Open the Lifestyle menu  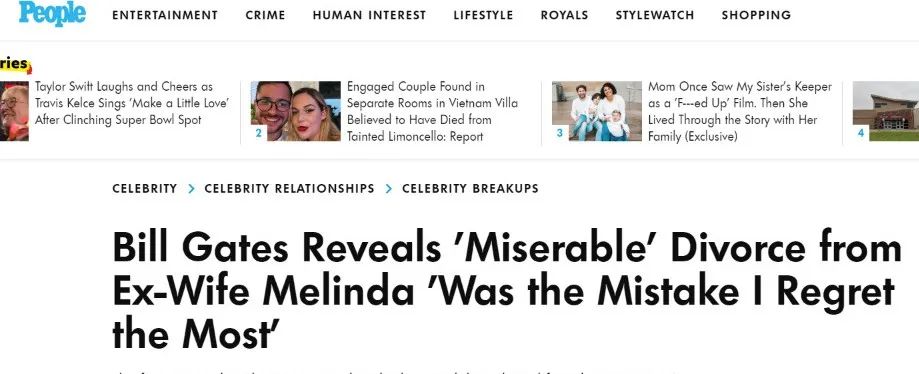tap(483, 15)
